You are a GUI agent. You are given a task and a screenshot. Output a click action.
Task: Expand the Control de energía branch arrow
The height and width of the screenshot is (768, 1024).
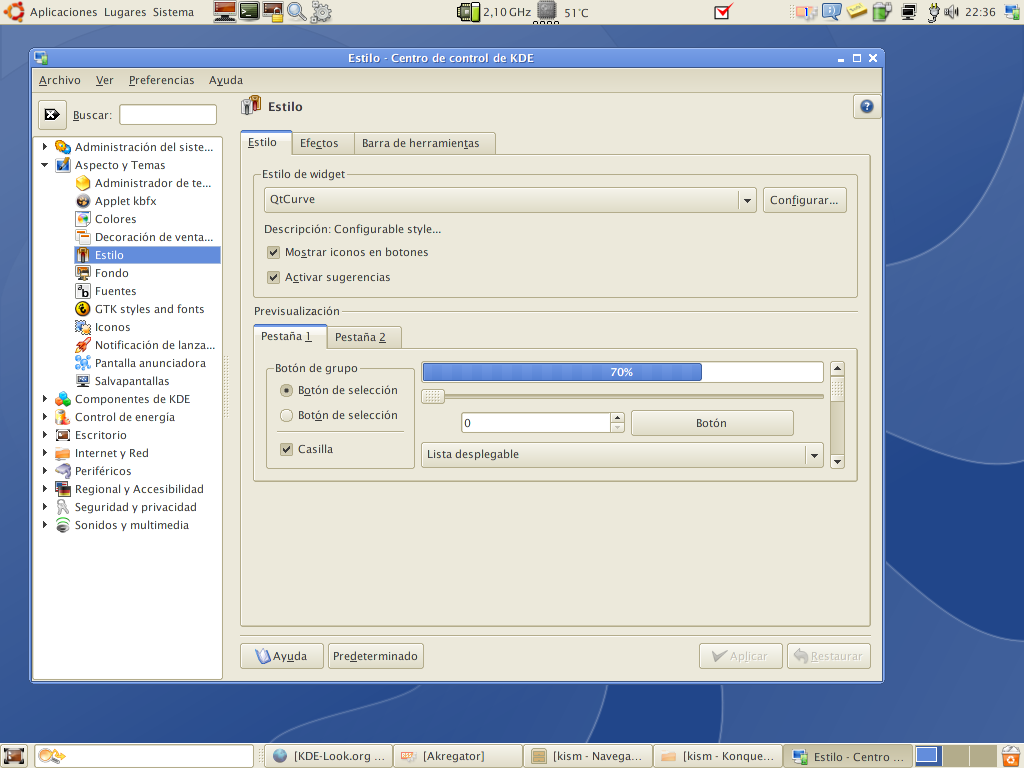pos(44,417)
